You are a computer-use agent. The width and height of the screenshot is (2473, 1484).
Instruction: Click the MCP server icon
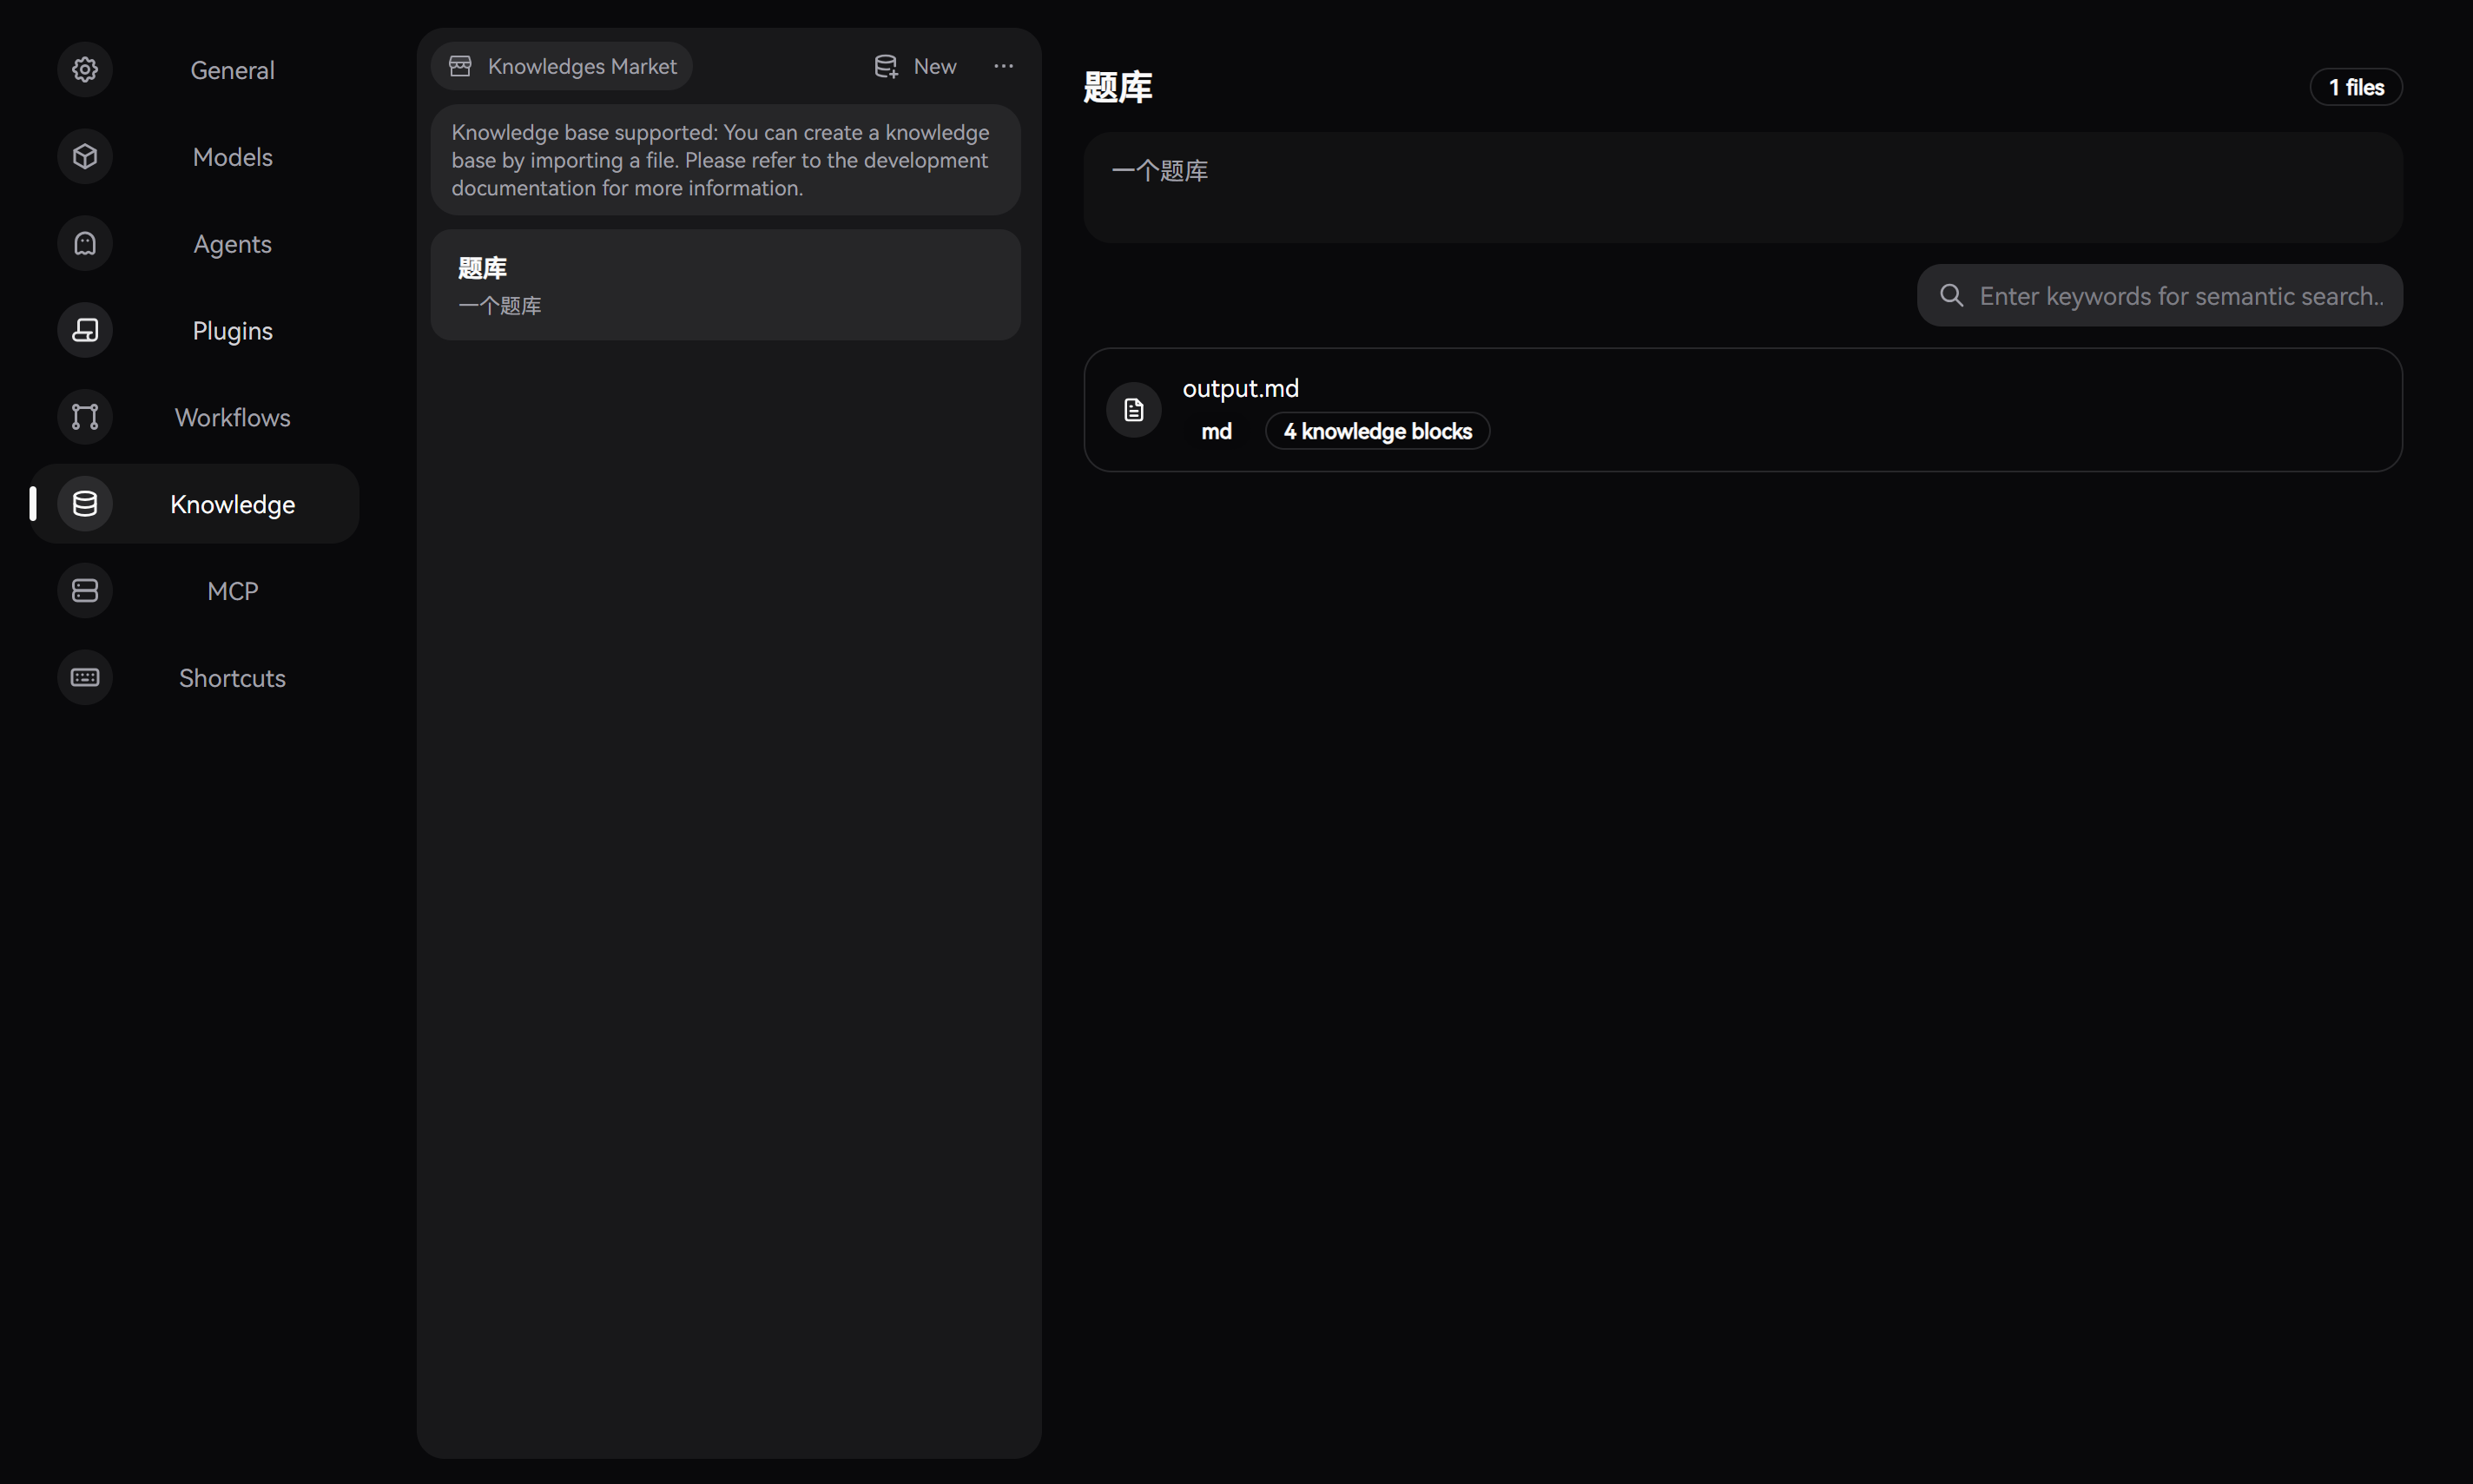pos(85,591)
